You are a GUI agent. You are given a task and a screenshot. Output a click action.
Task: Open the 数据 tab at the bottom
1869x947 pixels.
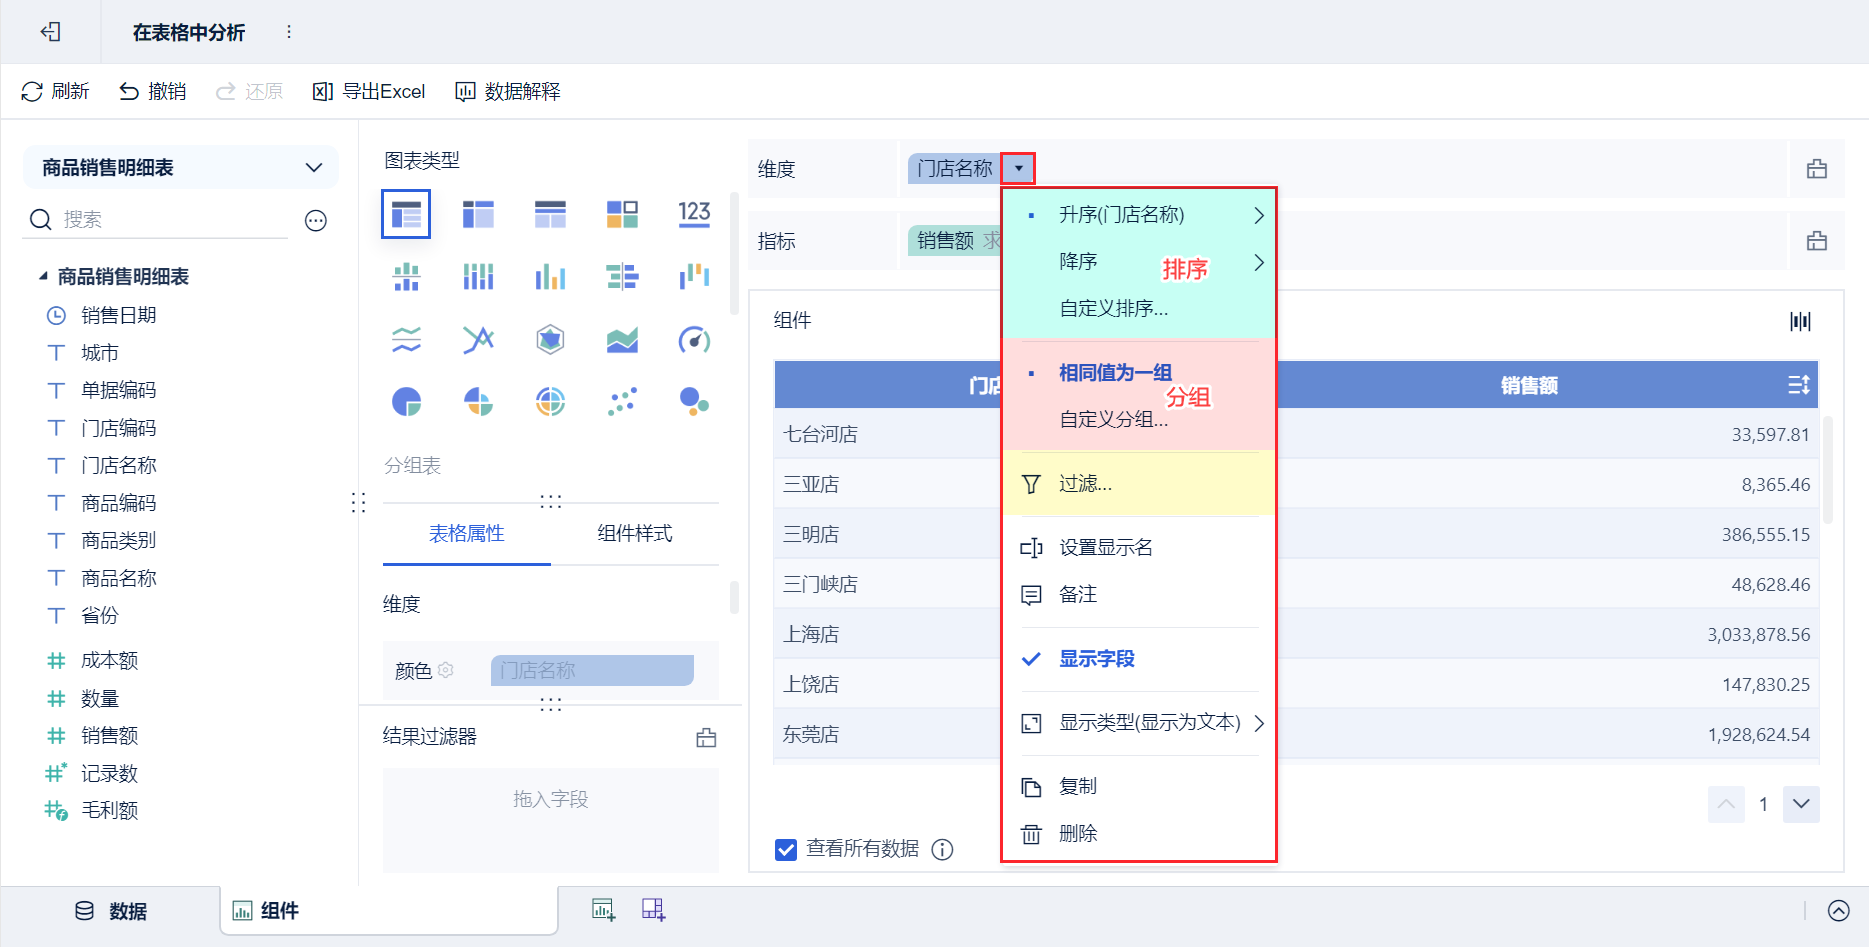click(x=111, y=911)
